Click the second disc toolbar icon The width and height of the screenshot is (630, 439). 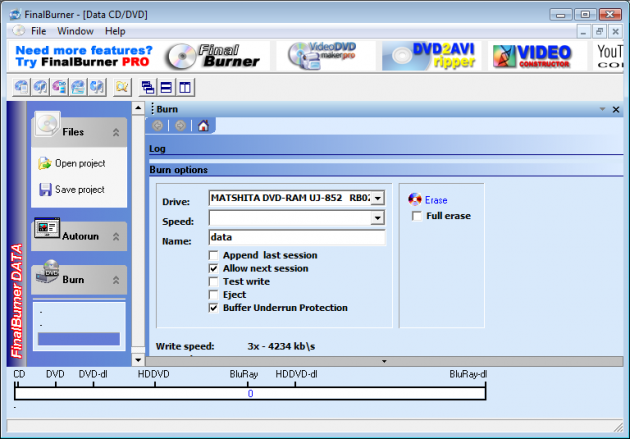[40, 87]
